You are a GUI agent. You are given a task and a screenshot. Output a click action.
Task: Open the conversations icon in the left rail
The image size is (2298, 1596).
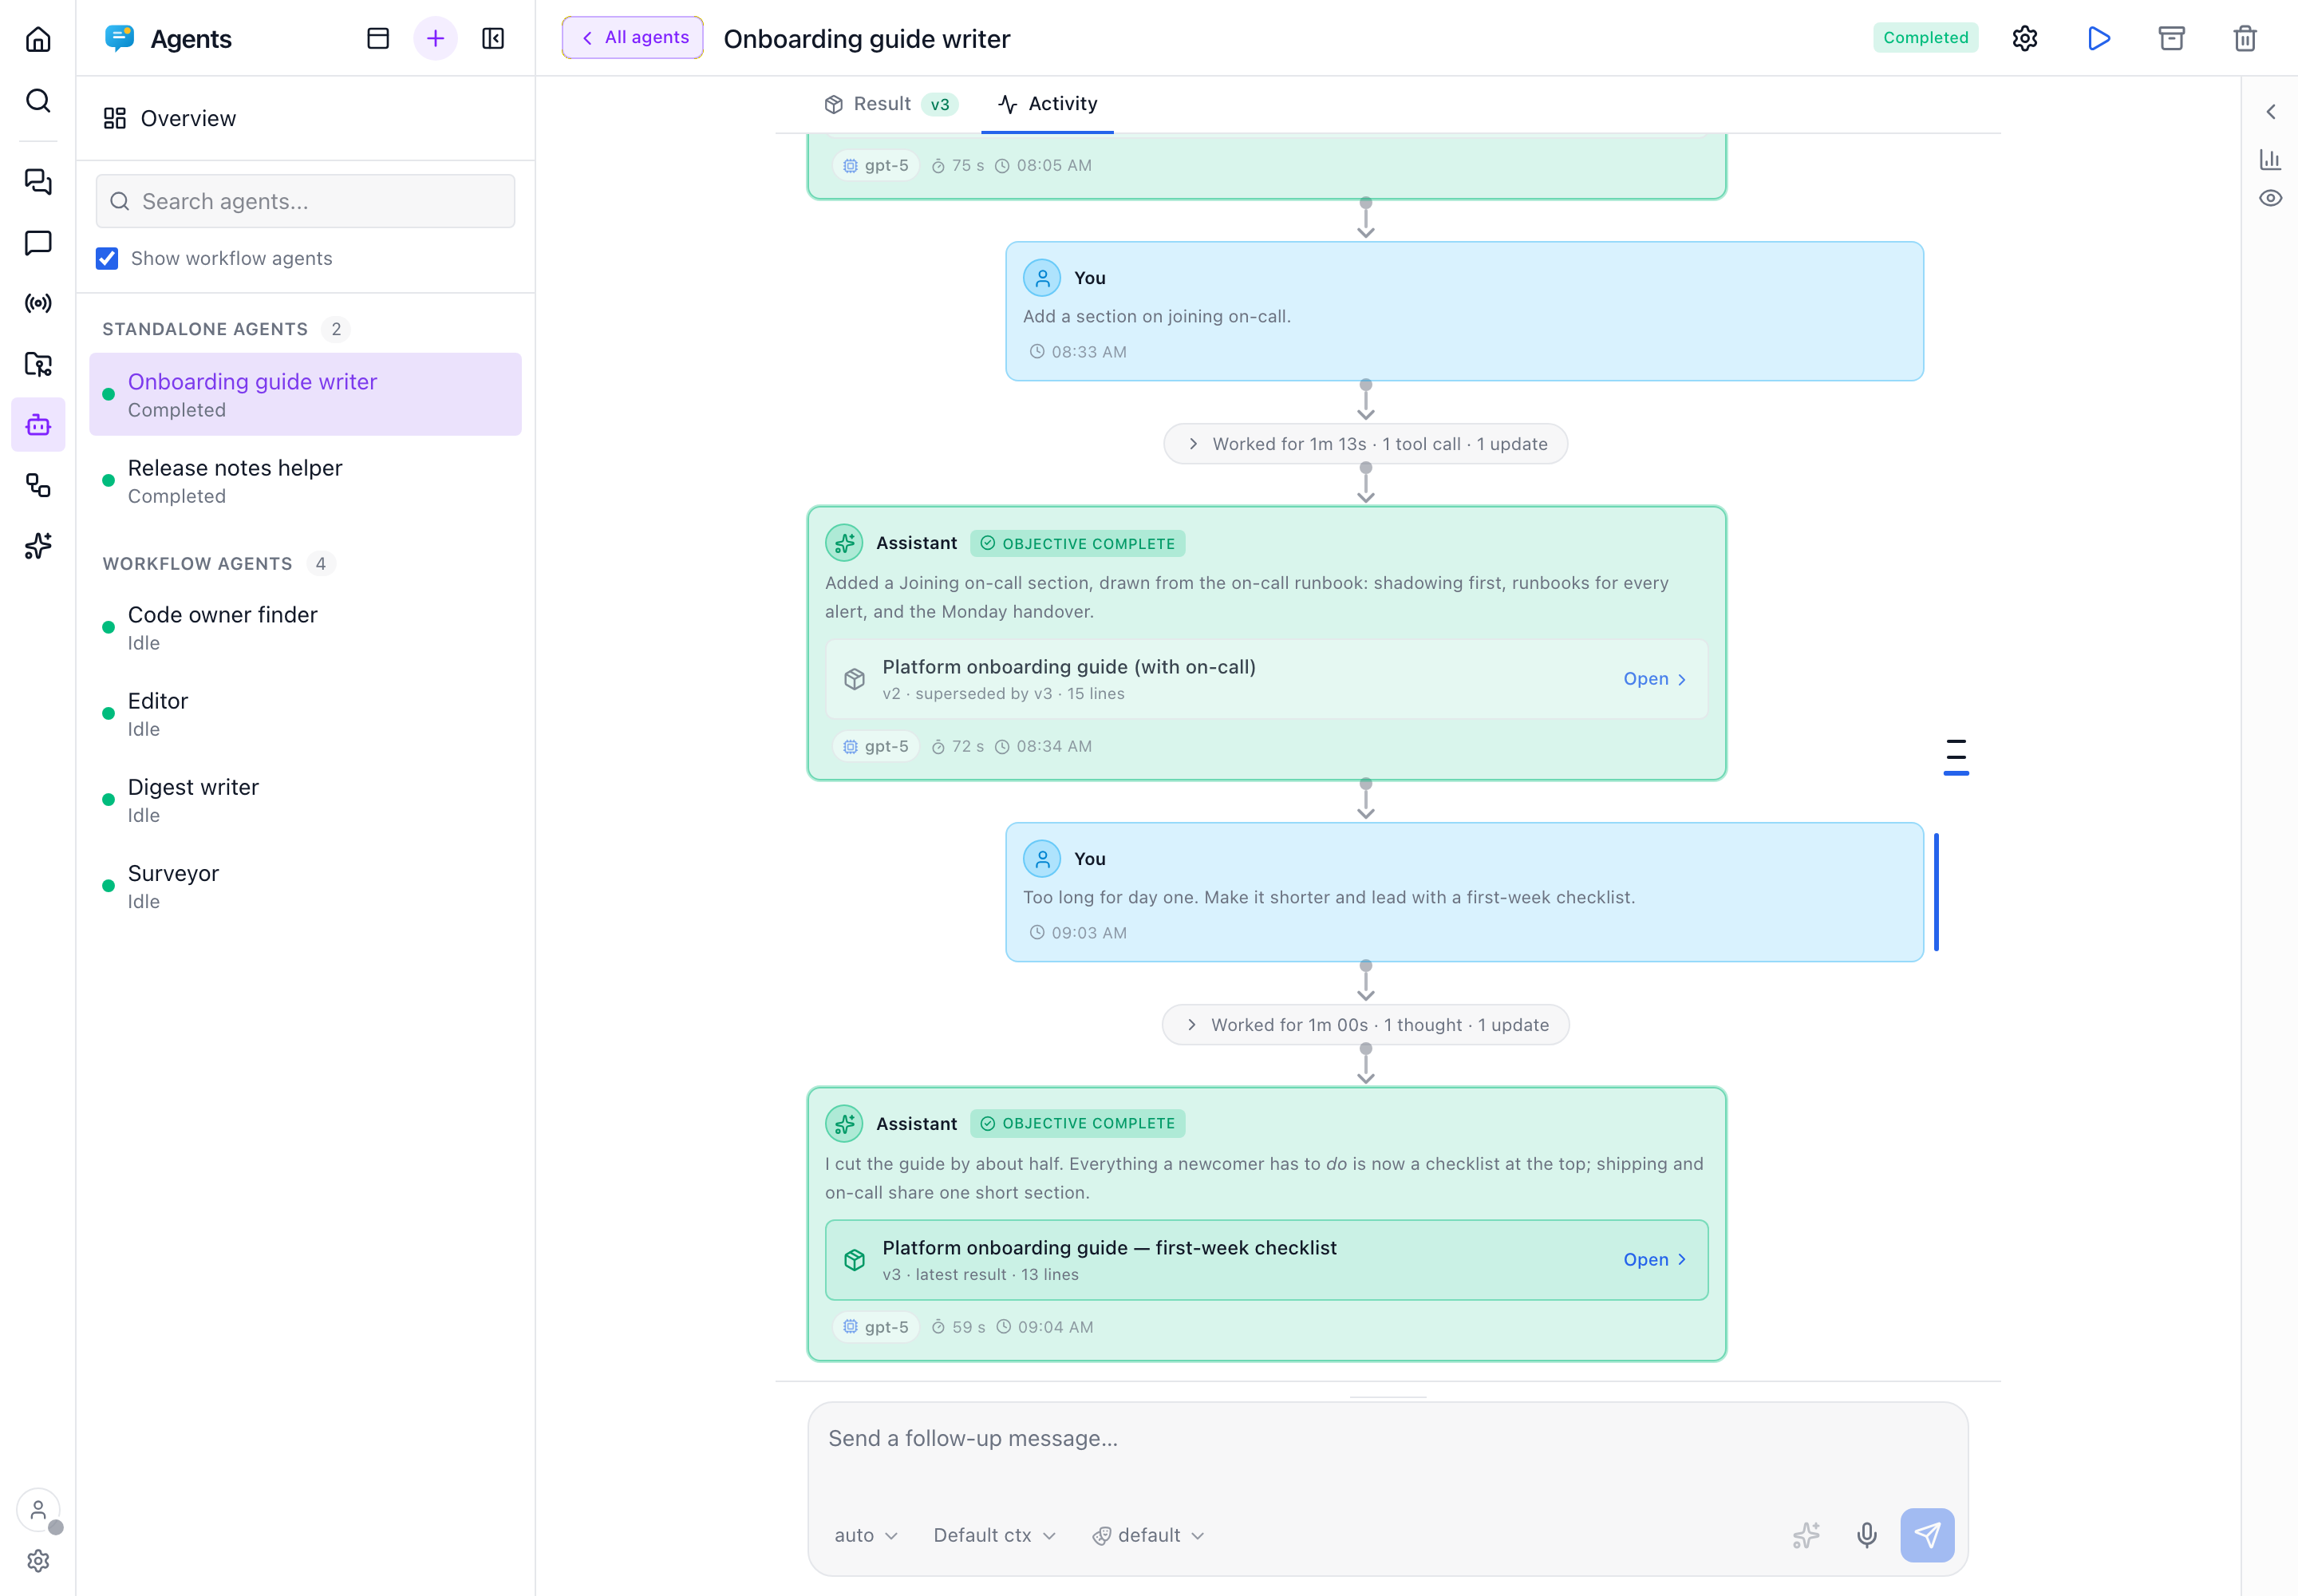click(38, 181)
